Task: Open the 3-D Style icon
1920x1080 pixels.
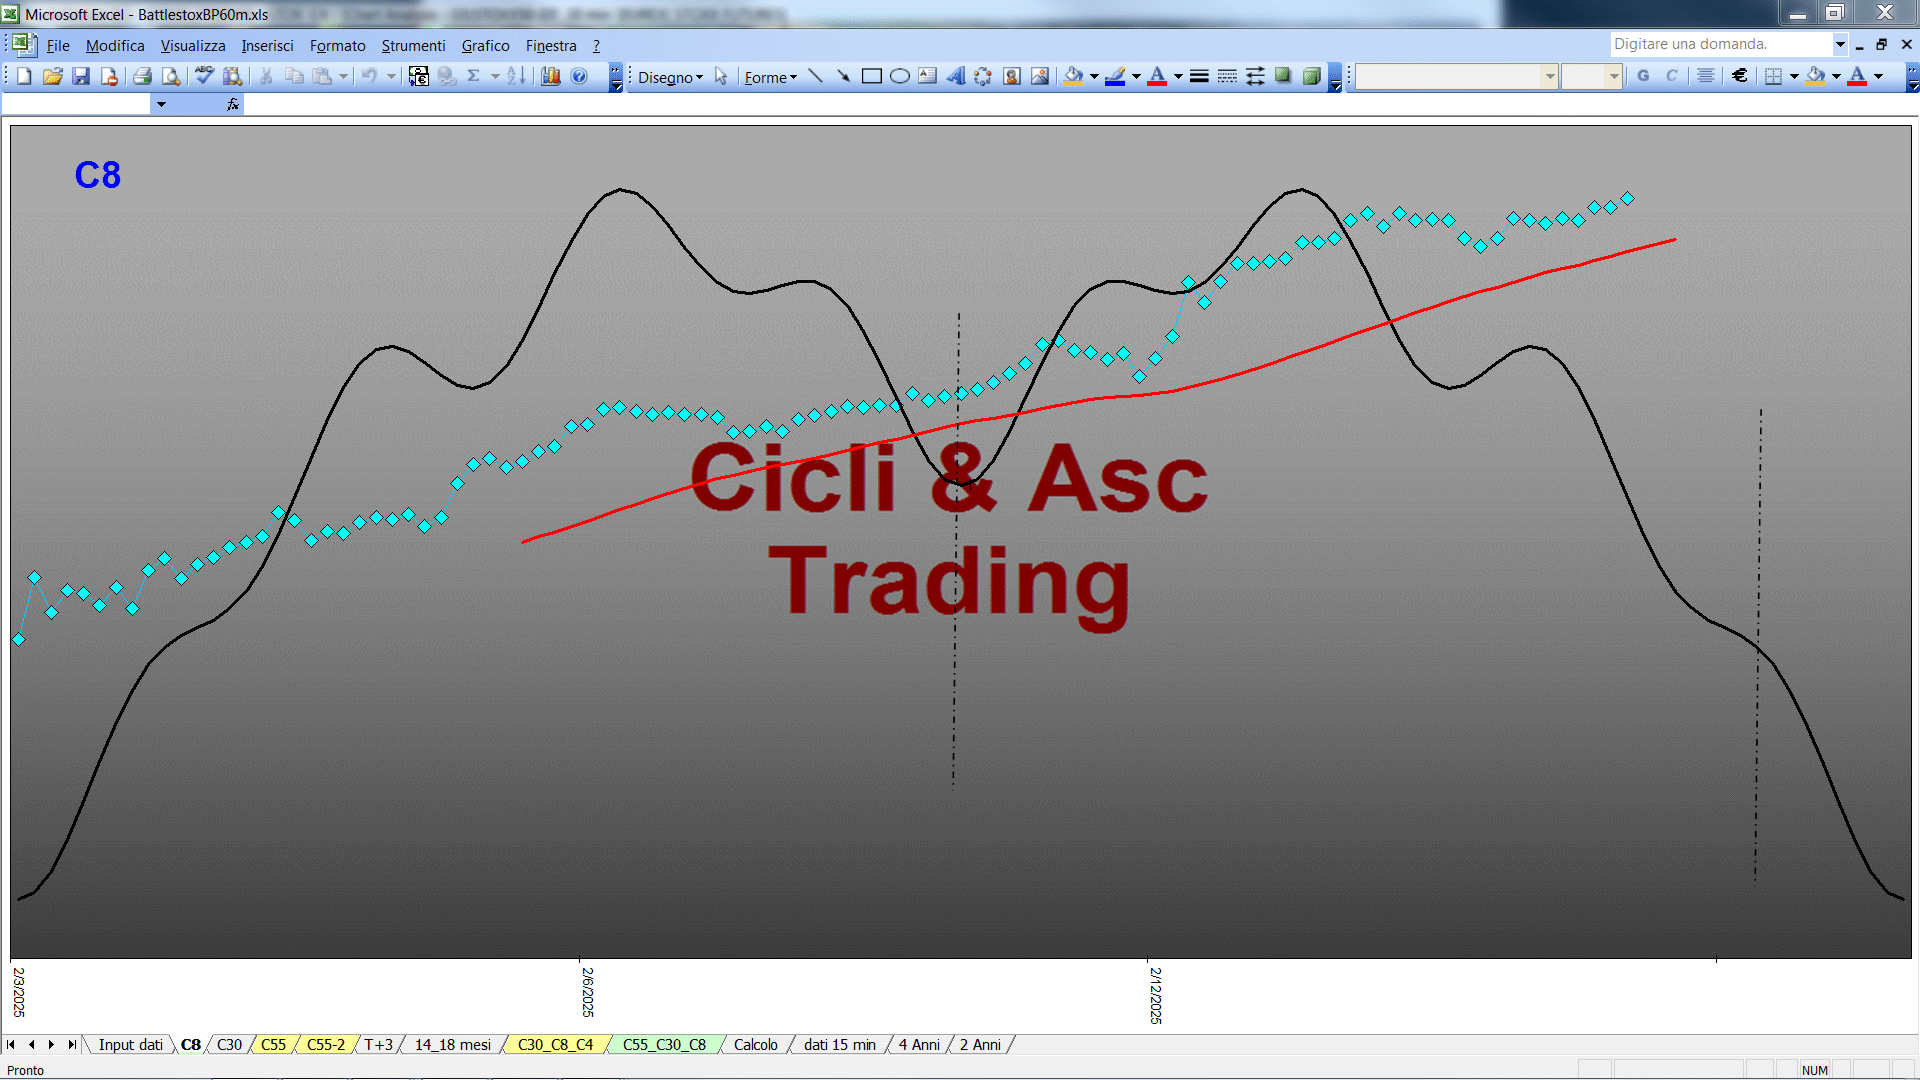Action: 1312,76
